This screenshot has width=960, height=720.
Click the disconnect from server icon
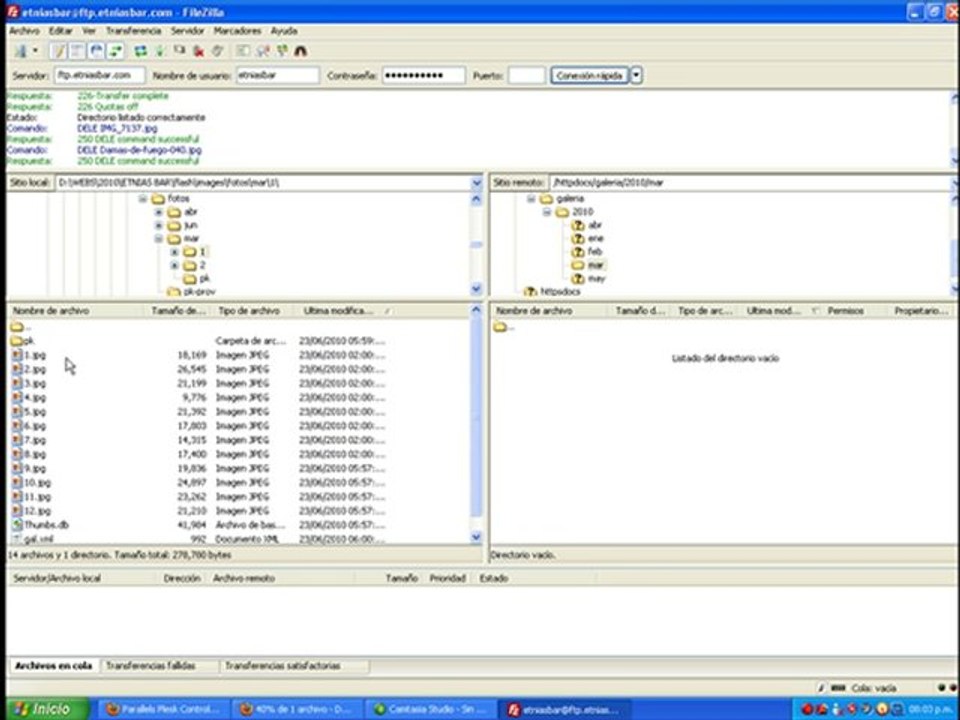click(x=198, y=51)
